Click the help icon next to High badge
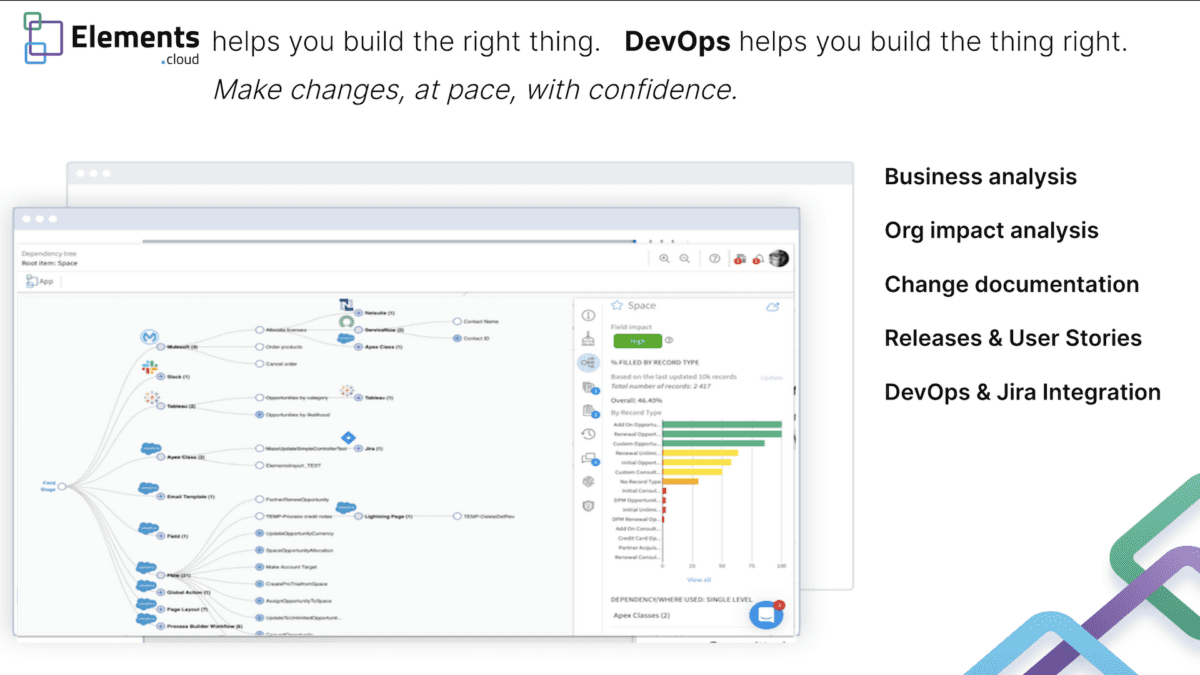The width and height of the screenshot is (1200, 675). point(669,340)
